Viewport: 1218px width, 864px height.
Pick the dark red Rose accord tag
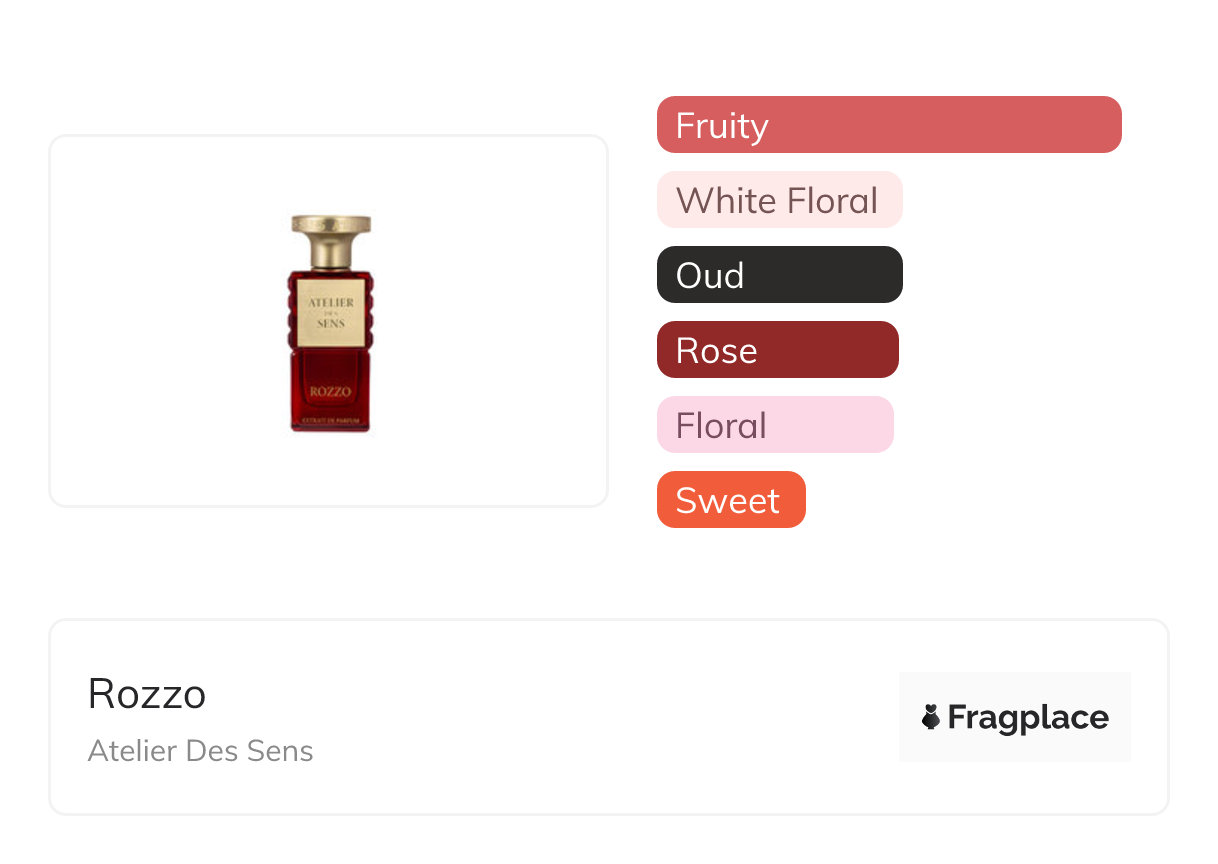click(x=776, y=350)
